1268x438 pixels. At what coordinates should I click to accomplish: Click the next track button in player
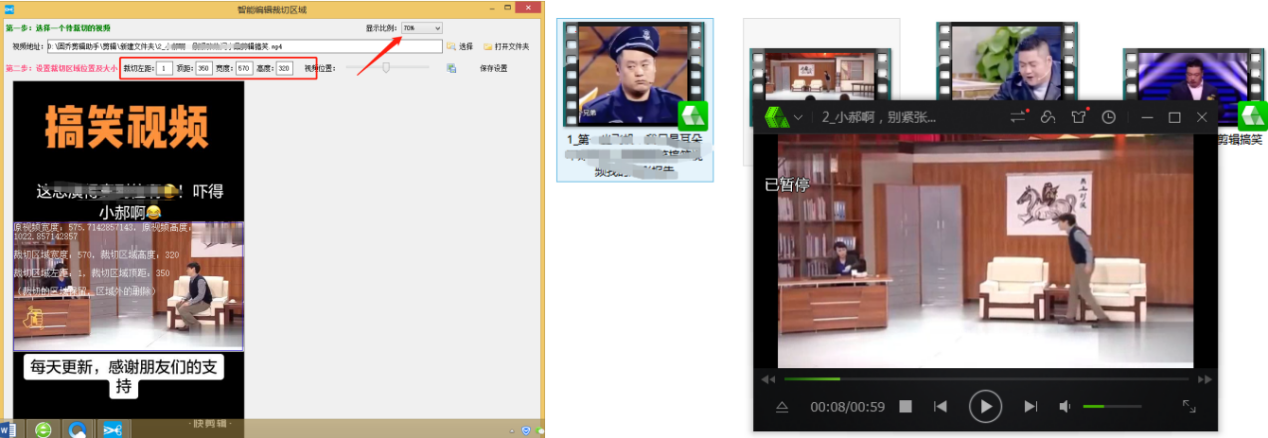[1031, 407]
